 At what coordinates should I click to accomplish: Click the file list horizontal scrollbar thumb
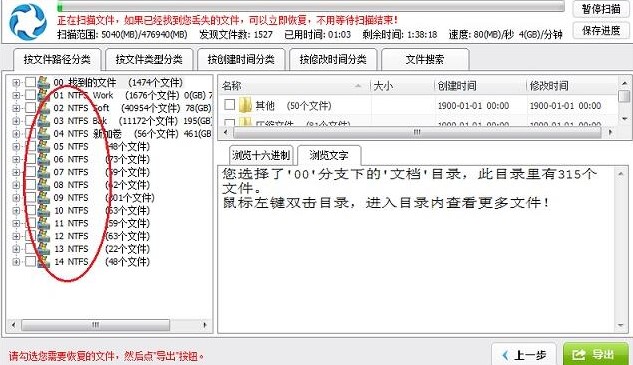pyautogui.click(x=417, y=132)
